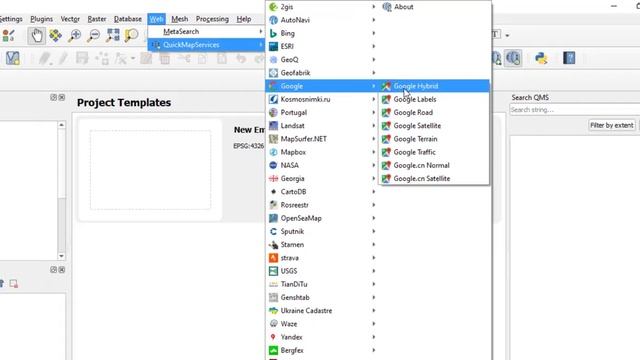Screen dimensions: 640x360
Task: Click the Zoom In magnifier tool
Action: point(74,36)
